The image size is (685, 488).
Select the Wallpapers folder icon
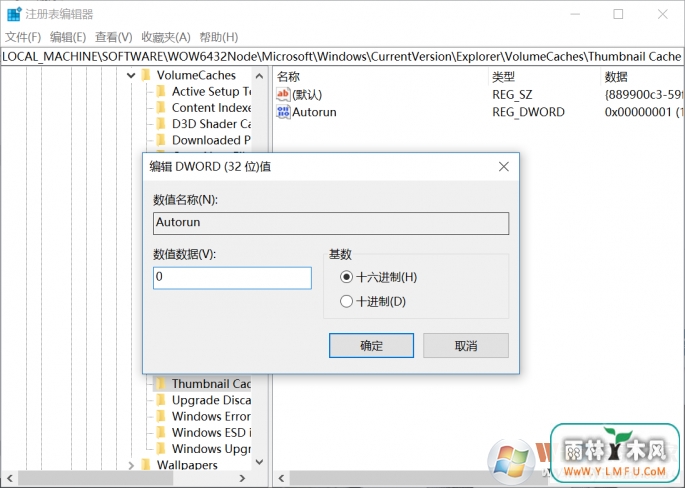click(x=146, y=464)
